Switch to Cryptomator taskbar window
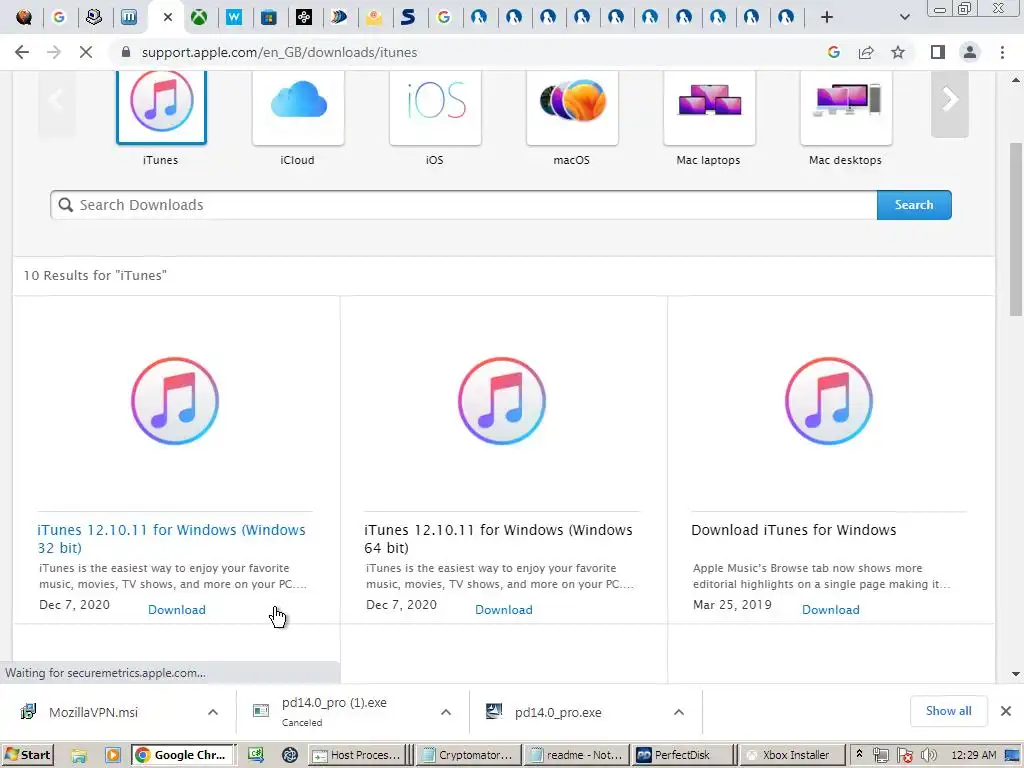1024x768 pixels. 468,755
